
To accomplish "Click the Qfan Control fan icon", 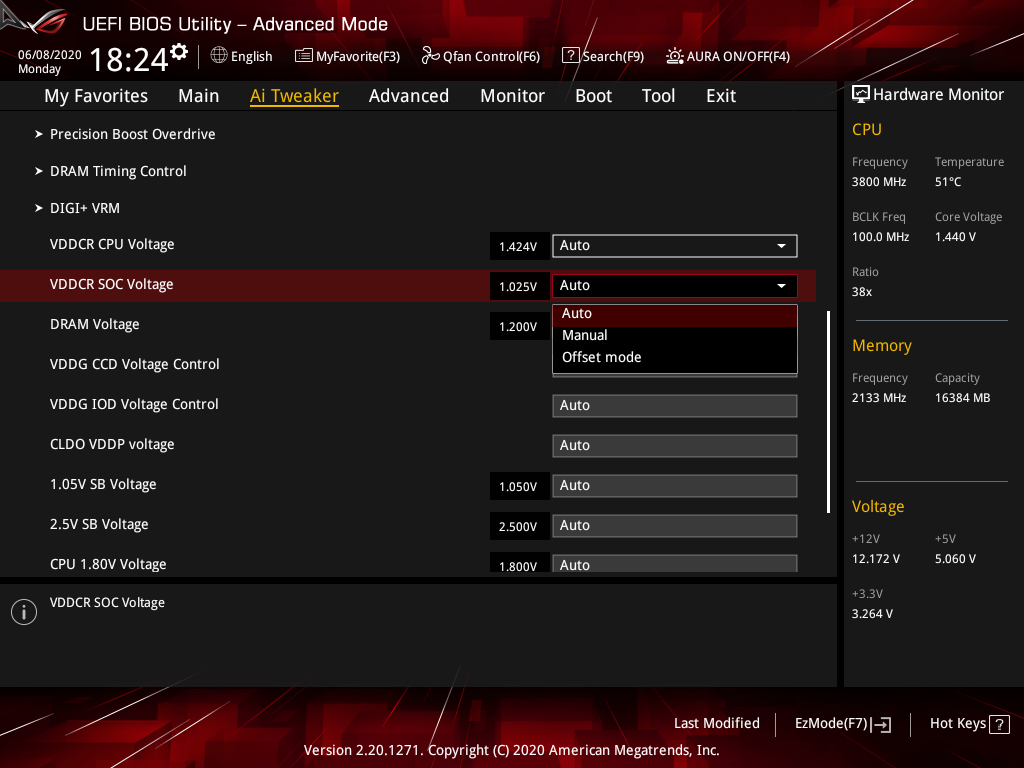I will click(430, 56).
